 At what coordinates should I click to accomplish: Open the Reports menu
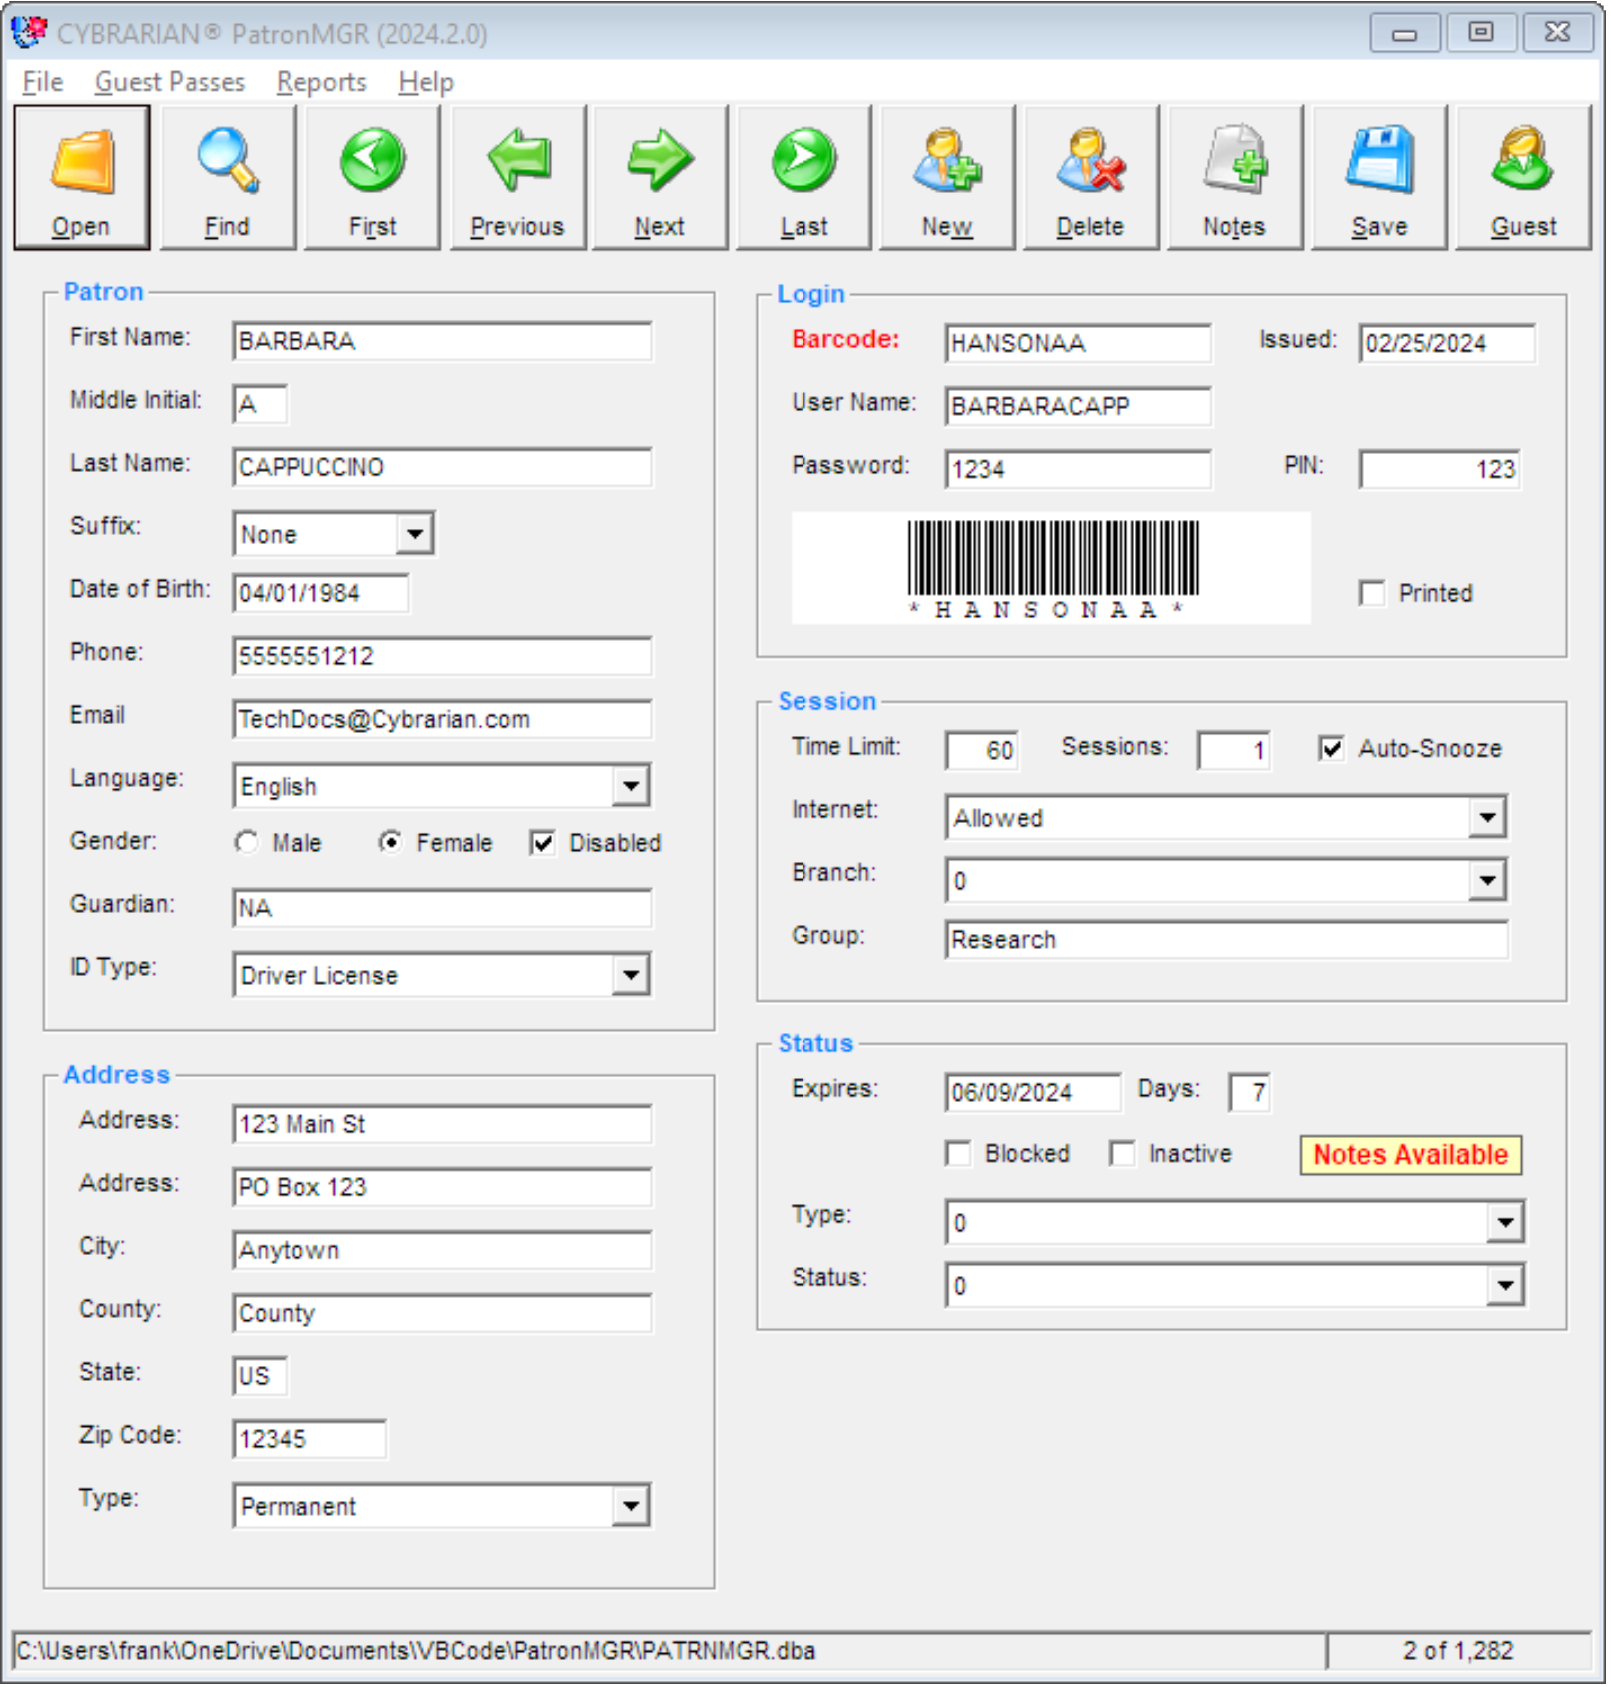[x=322, y=82]
